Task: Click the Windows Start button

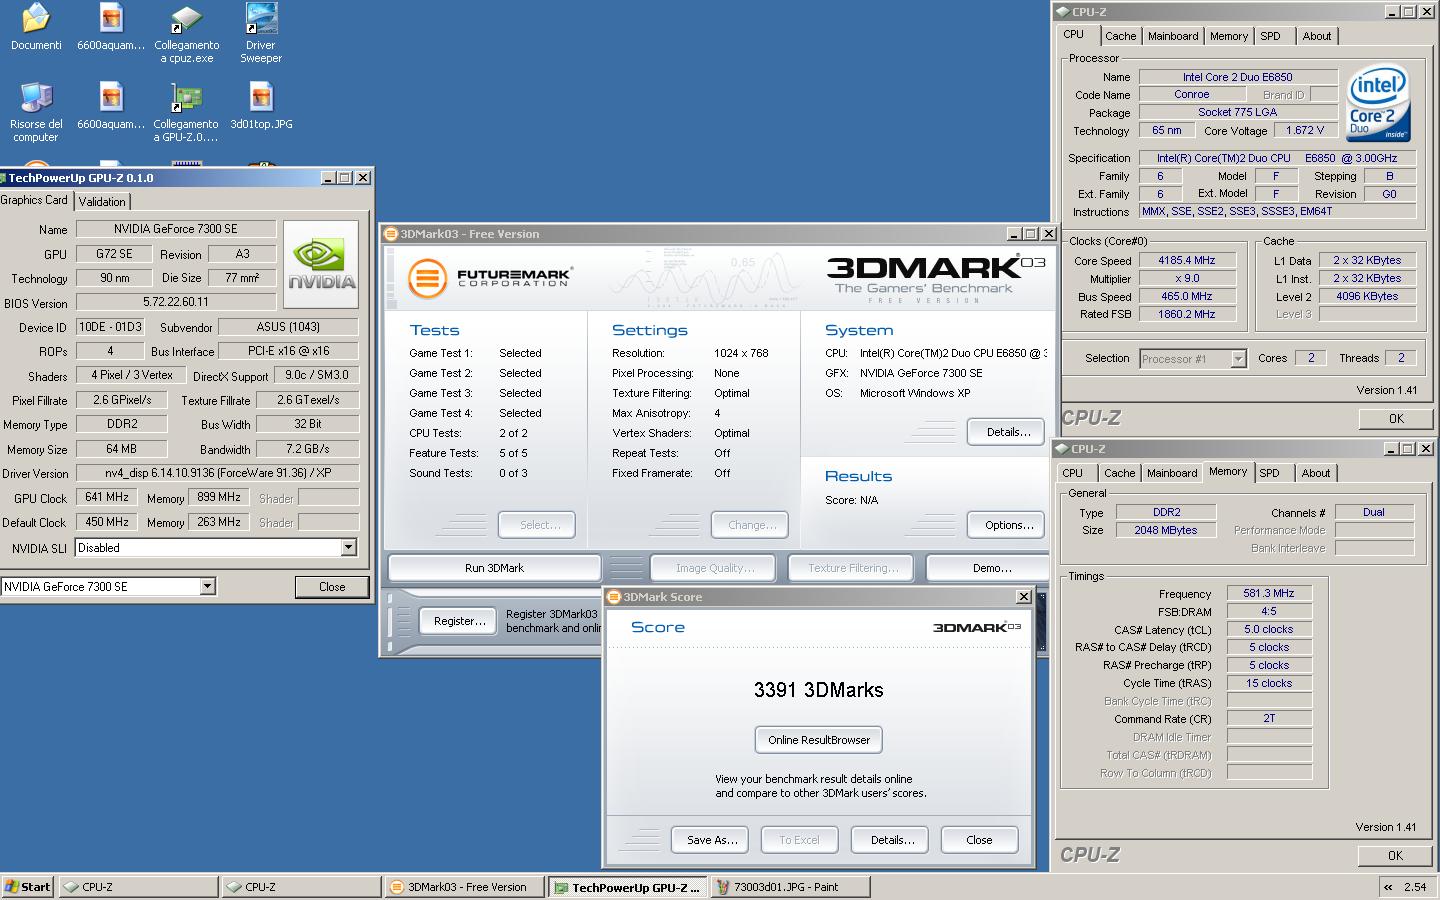Action: [28, 887]
